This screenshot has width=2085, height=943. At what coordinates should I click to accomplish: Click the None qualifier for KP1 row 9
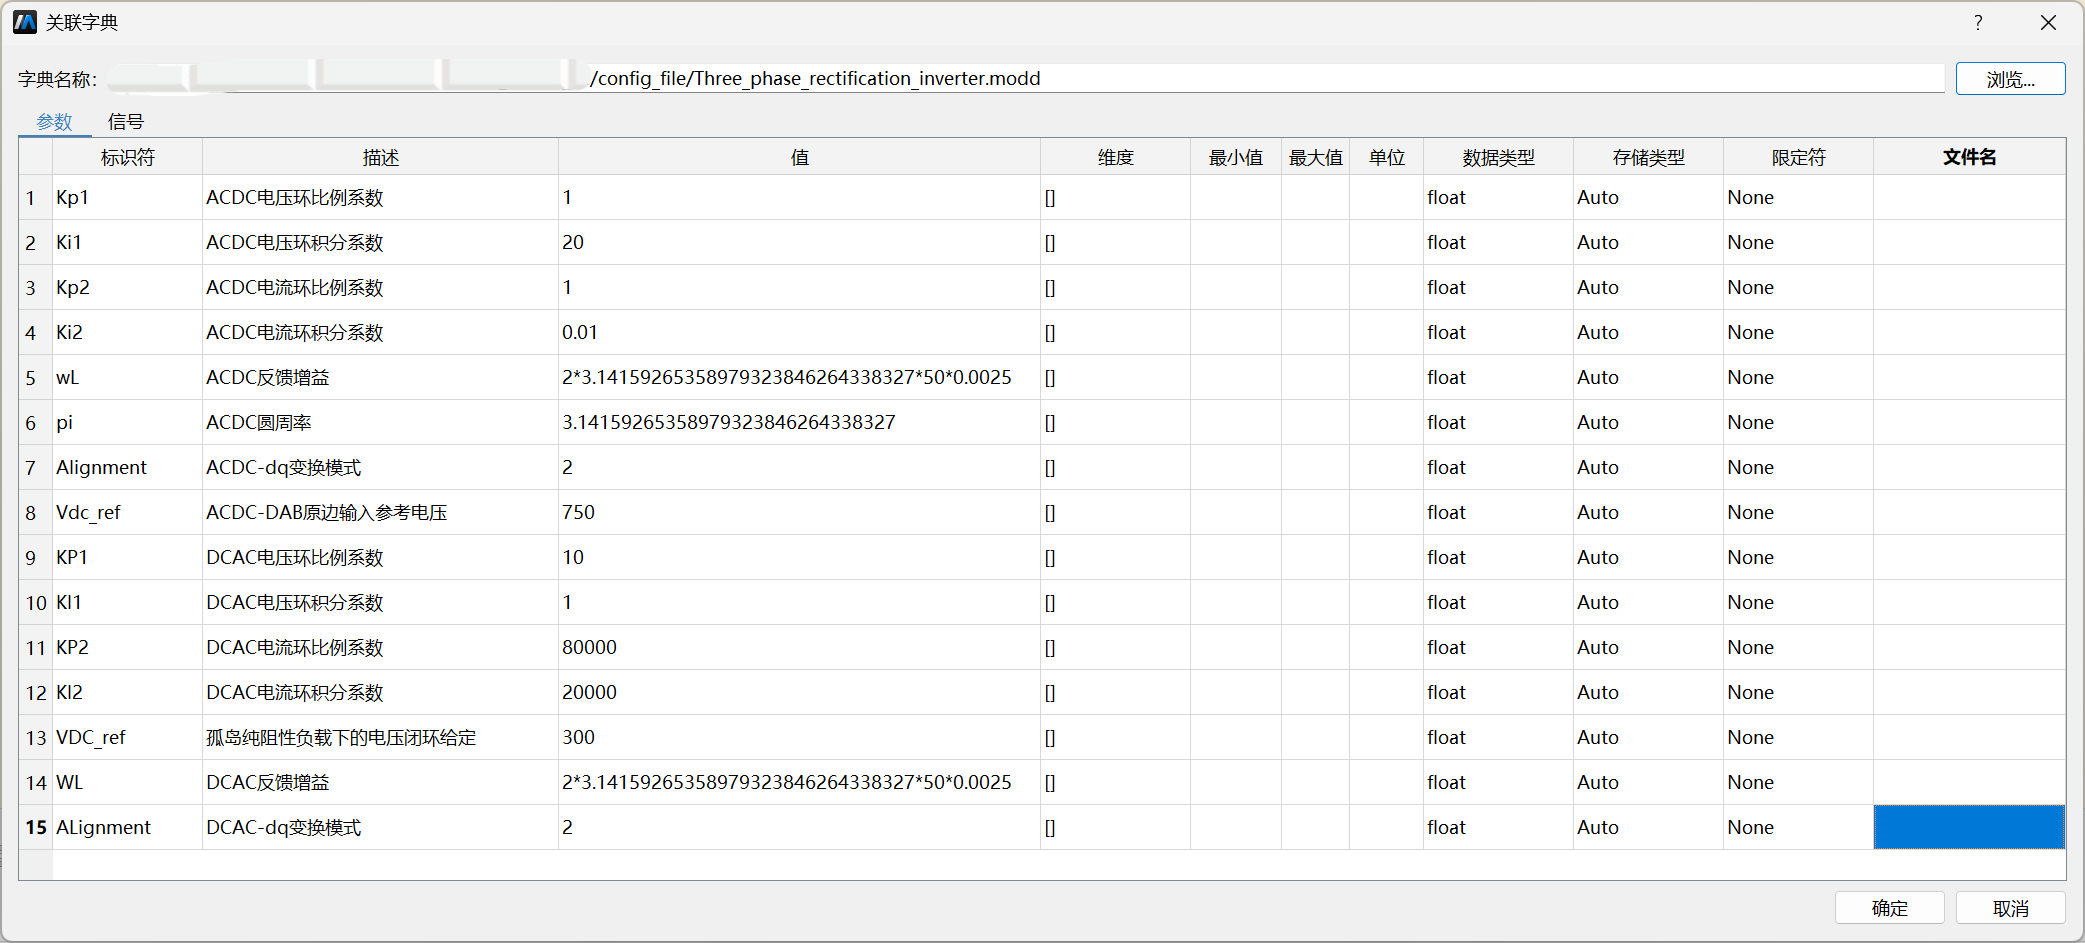[x=1799, y=557]
